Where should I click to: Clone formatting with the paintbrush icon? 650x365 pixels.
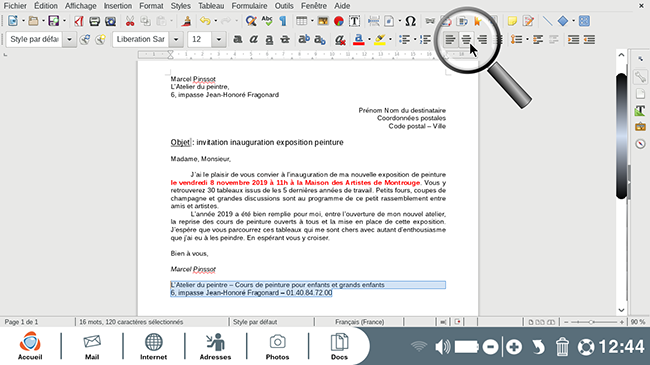click(x=187, y=21)
